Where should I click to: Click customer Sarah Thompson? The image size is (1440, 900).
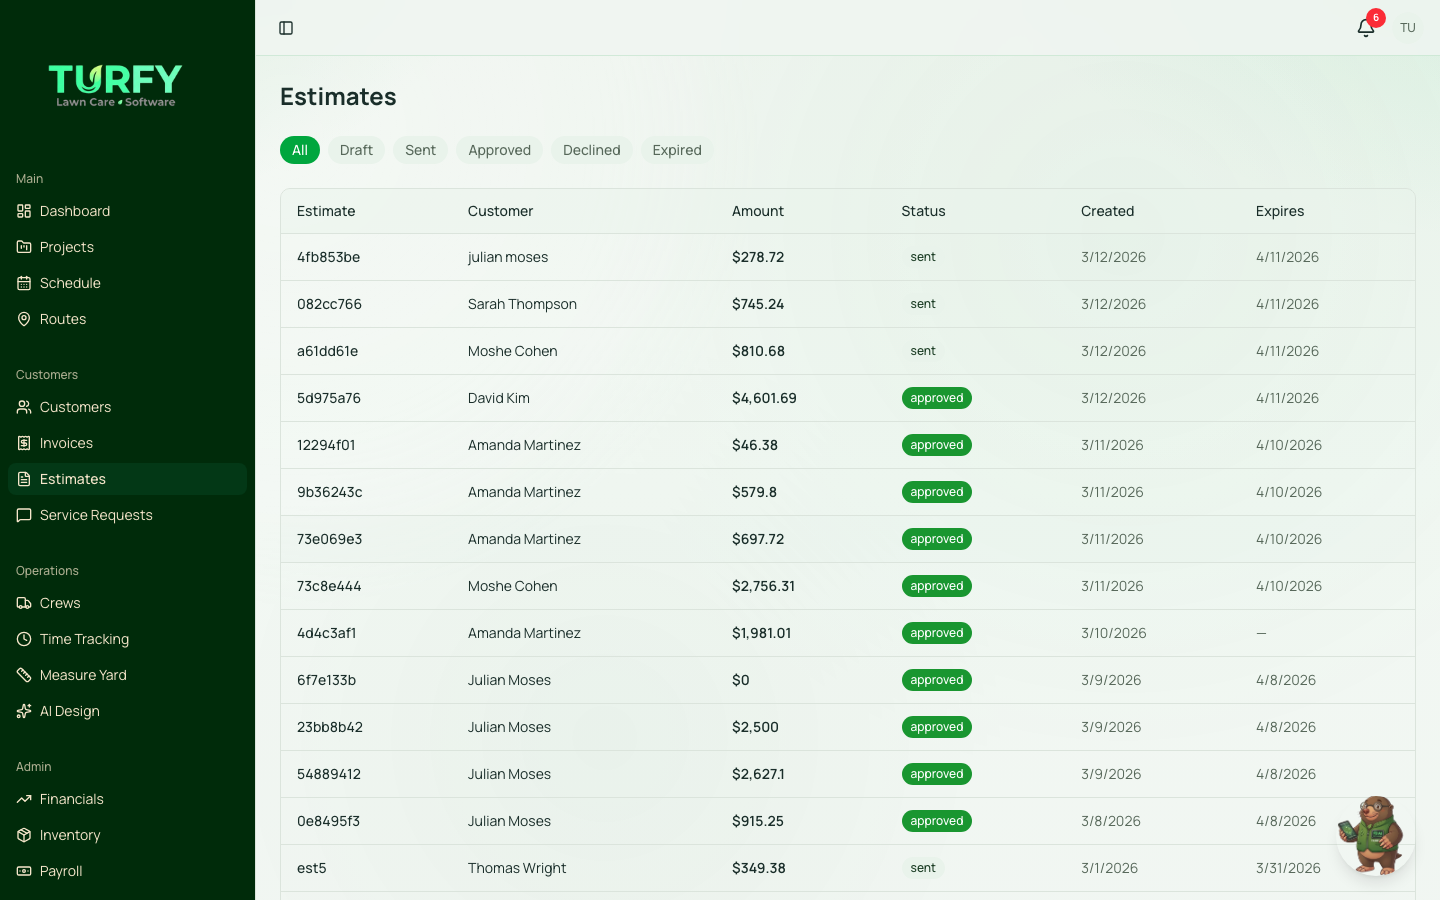click(522, 304)
